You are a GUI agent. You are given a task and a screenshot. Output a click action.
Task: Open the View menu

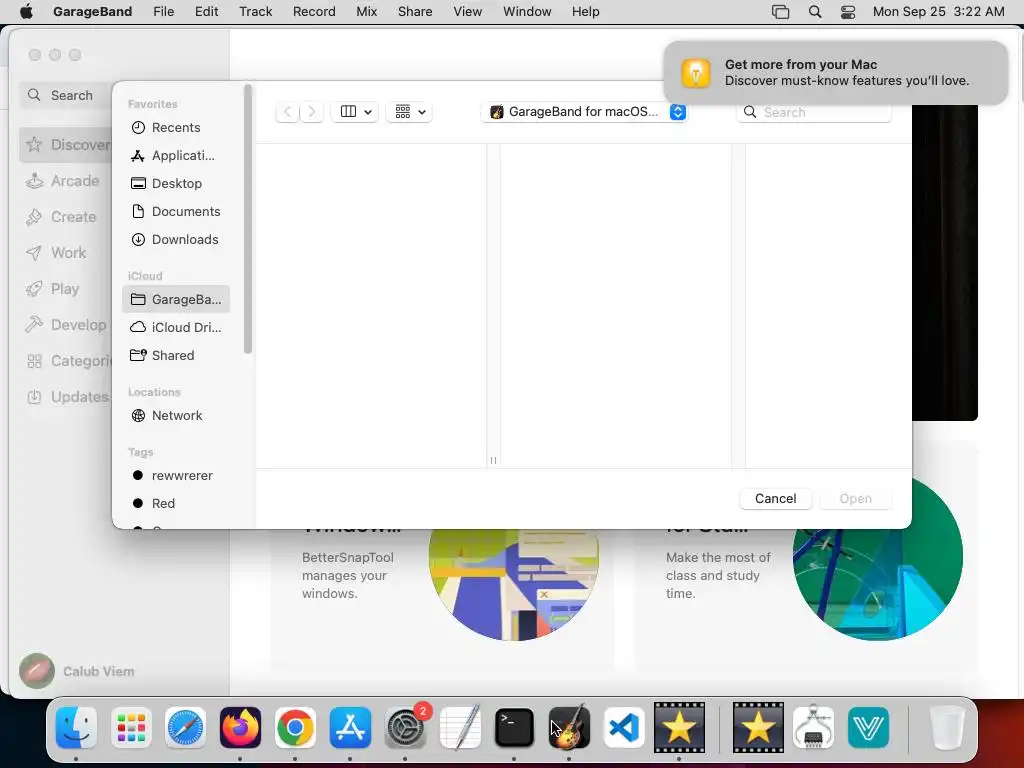click(x=468, y=12)
